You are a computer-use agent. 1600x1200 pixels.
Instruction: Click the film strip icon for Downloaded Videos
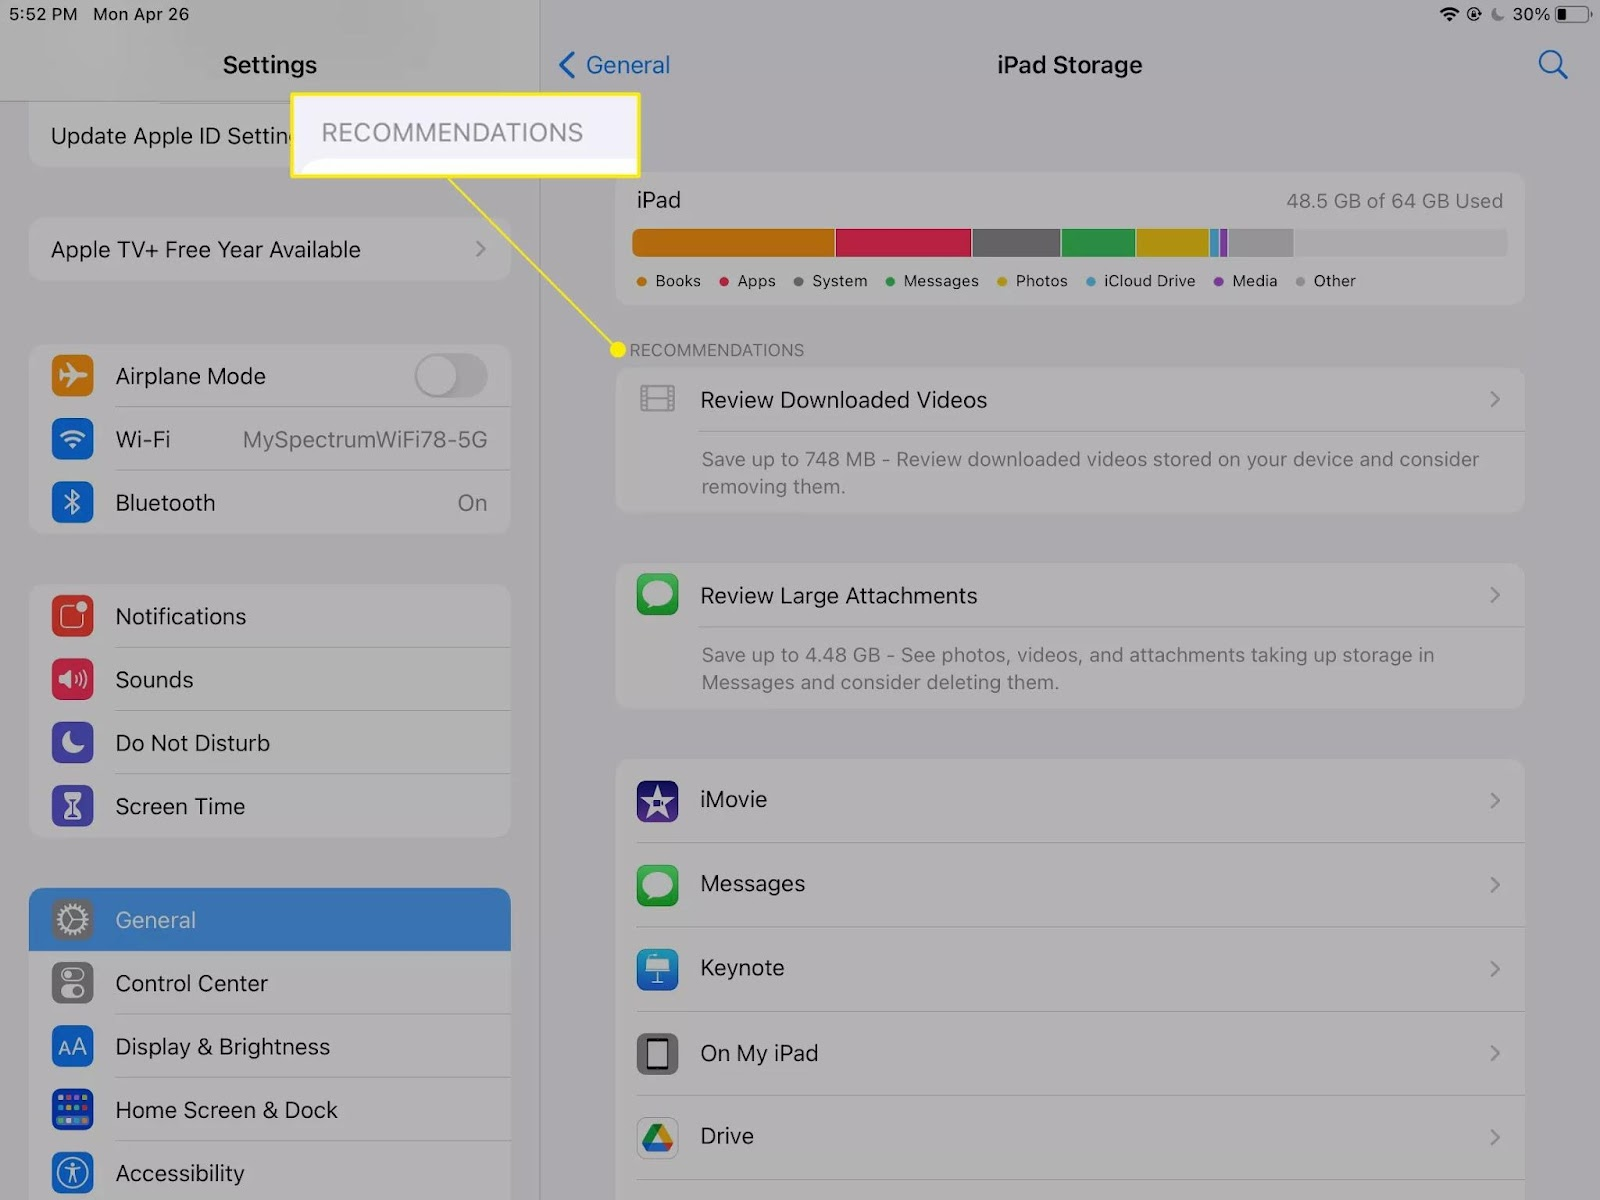tap(657, 399)
